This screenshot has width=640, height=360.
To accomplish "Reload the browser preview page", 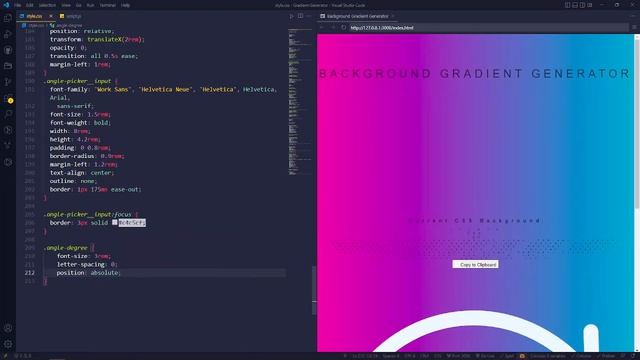I will (x=344, y=27).
